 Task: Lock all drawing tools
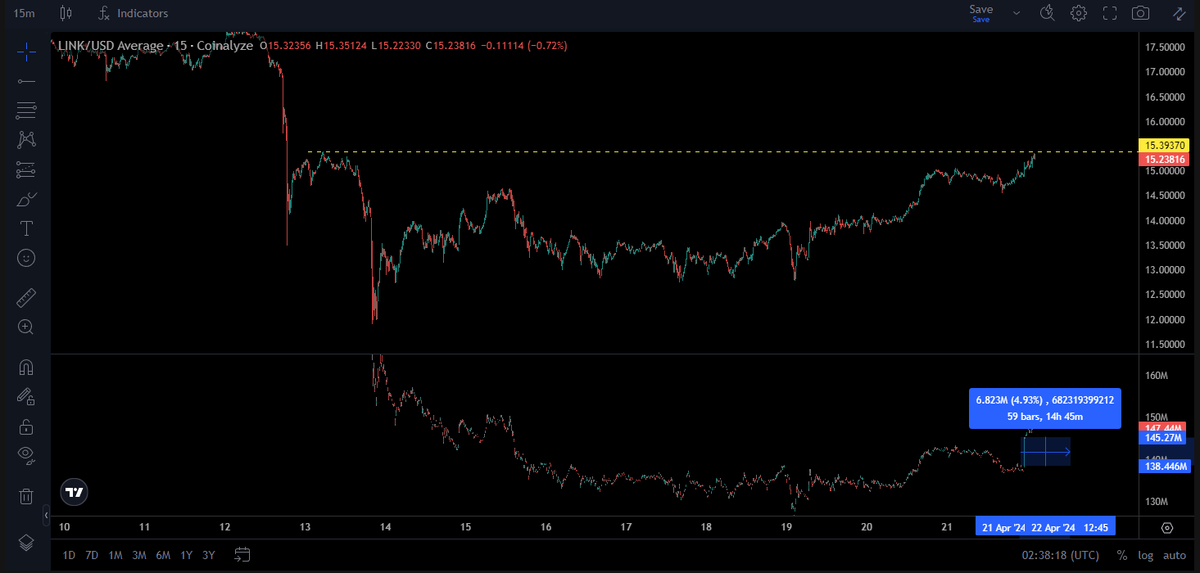tap(26, 426)
